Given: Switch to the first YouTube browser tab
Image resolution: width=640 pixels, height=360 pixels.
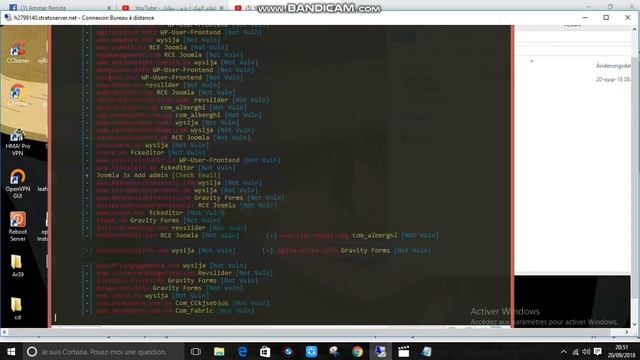Looking at the screenshot, I should click(173, 7).
